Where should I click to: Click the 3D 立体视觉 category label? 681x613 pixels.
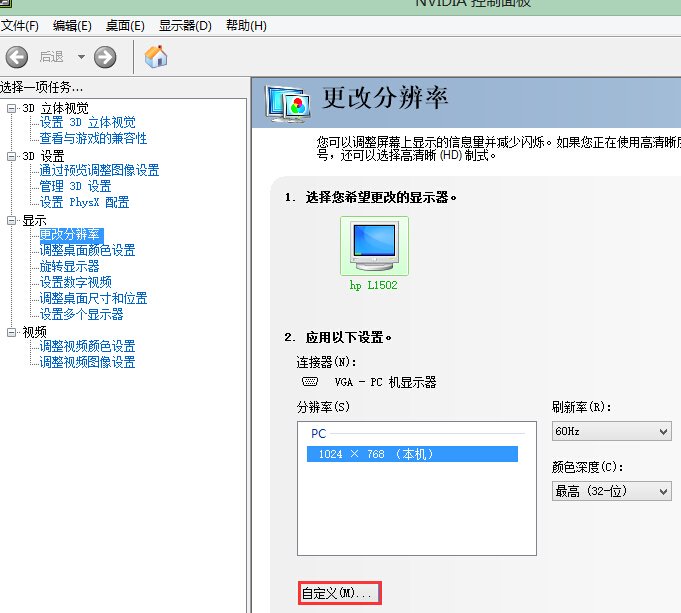(55, 108)
